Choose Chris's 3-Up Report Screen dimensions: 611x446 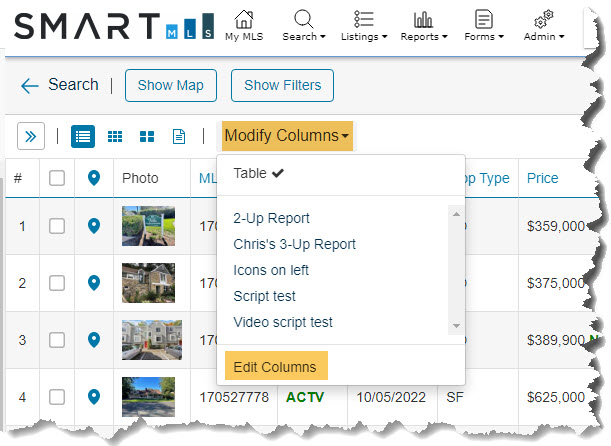coord(294,244)
